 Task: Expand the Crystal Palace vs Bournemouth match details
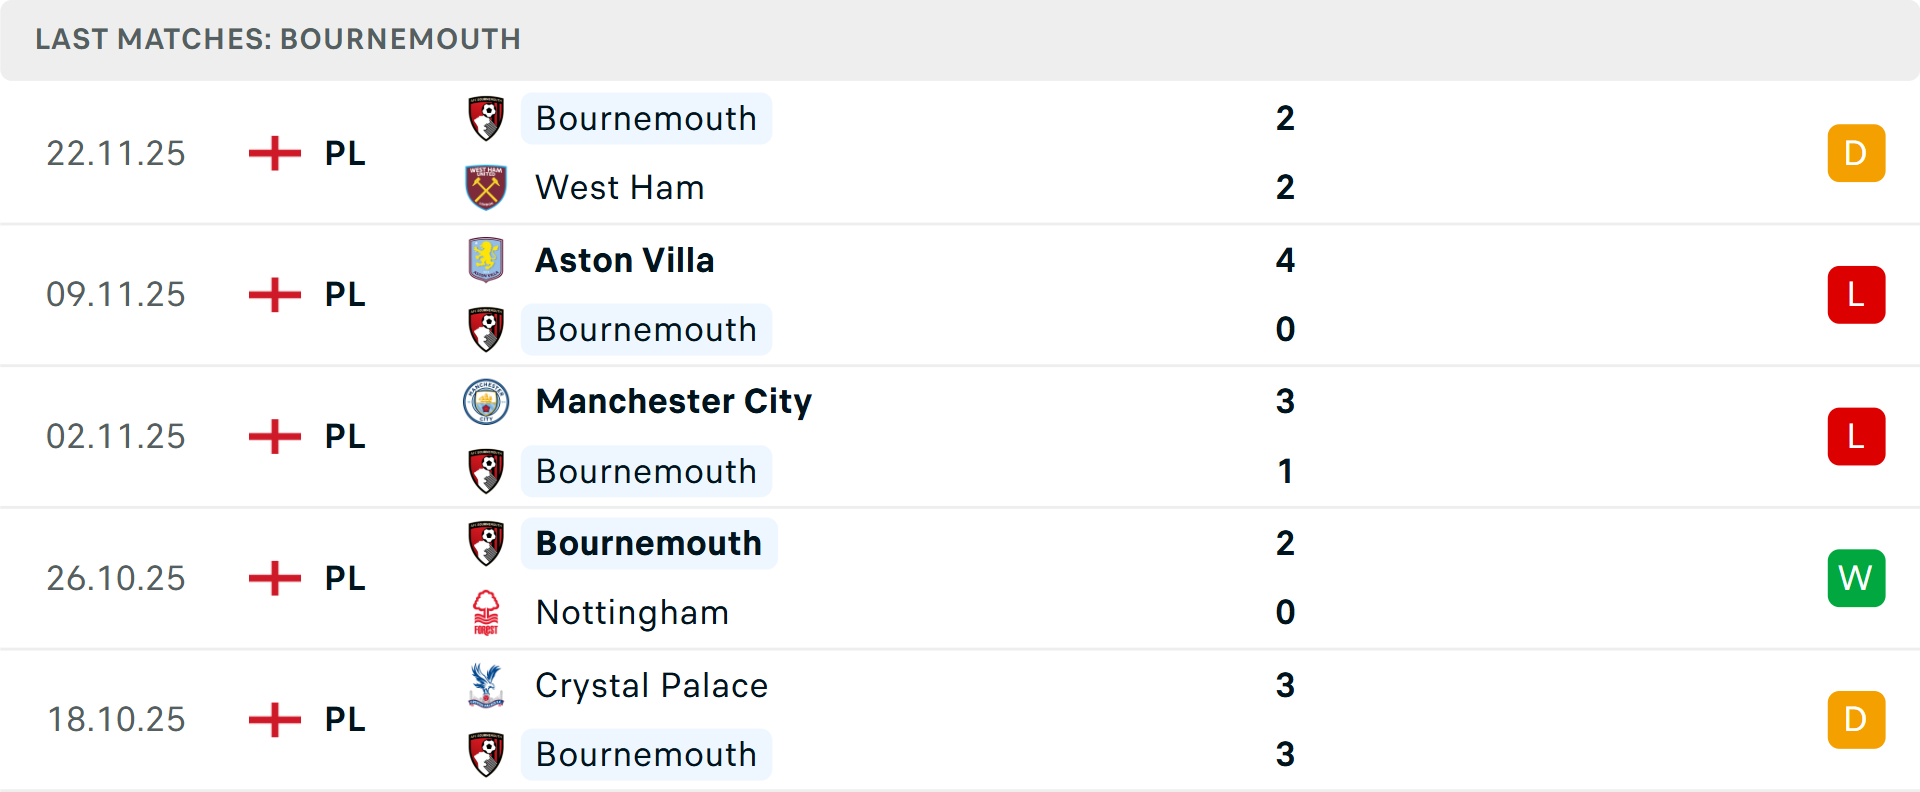pyautogui.click(x=1000, y=719)
